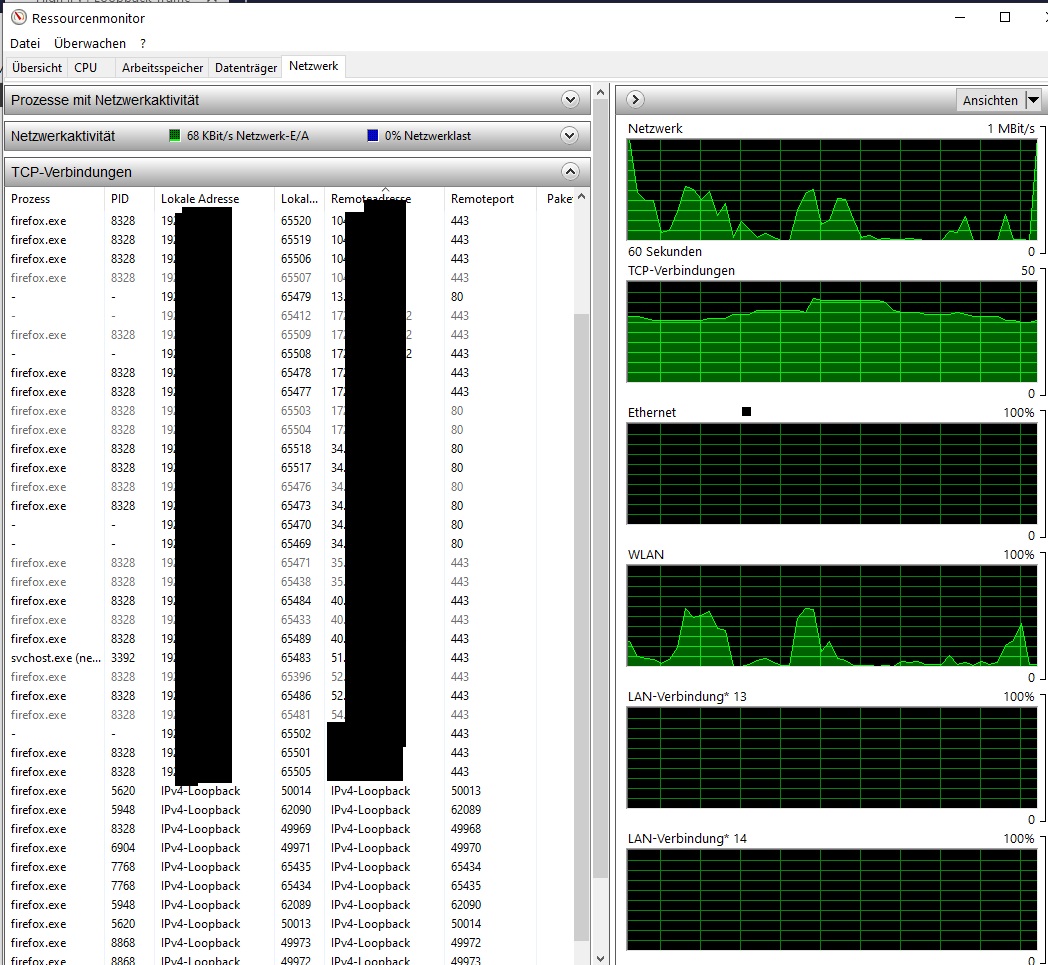The height and width of the screenshot is (965, 1048).
Task: Click the Netzwerk graph
Action: coord(831,190)
